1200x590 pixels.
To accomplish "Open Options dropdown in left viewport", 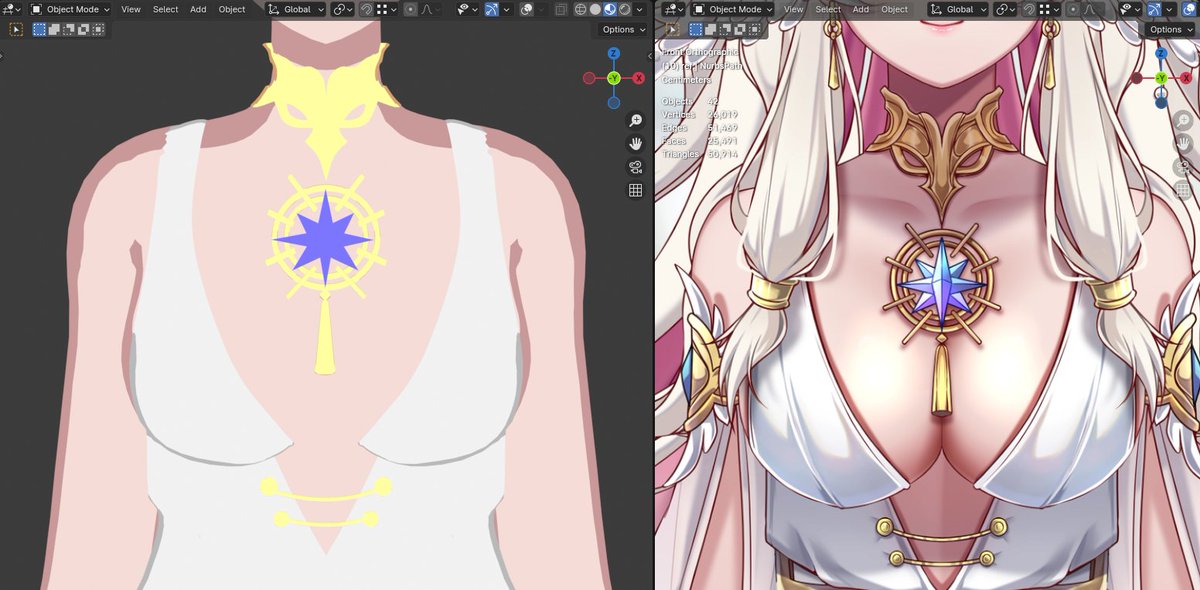I will (x=623, y=30).
